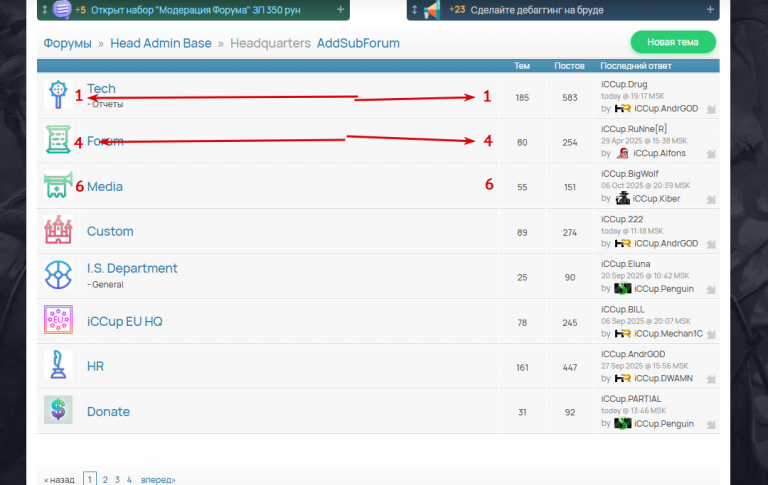Click the Headquarters breadcrumb text

270,43
